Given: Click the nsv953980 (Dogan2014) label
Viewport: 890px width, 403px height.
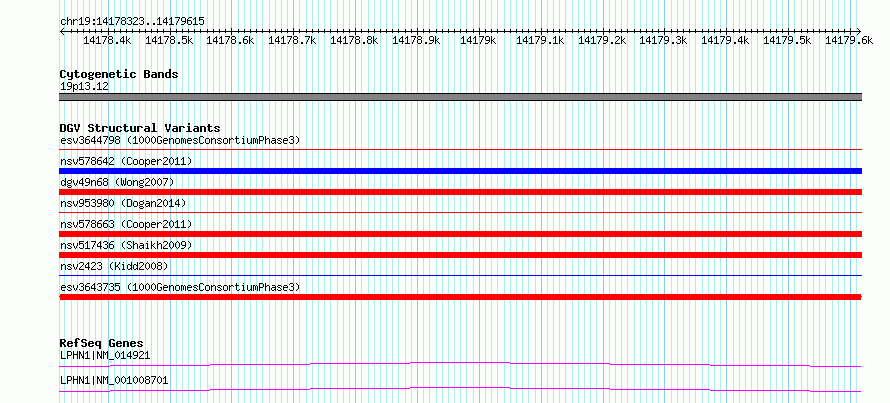Looking at the screenshot, I should coord(123,203).
